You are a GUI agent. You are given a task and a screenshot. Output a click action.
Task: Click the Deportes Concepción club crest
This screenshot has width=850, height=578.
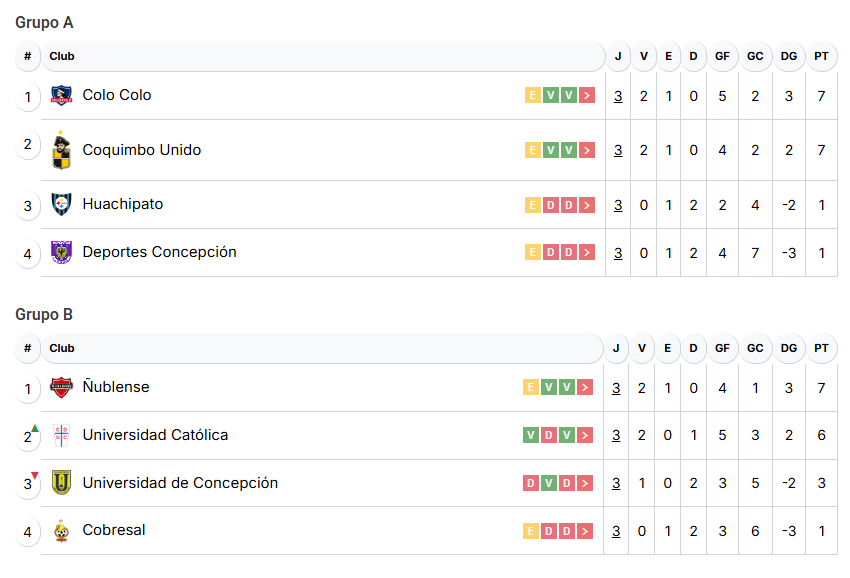[61, 253]
